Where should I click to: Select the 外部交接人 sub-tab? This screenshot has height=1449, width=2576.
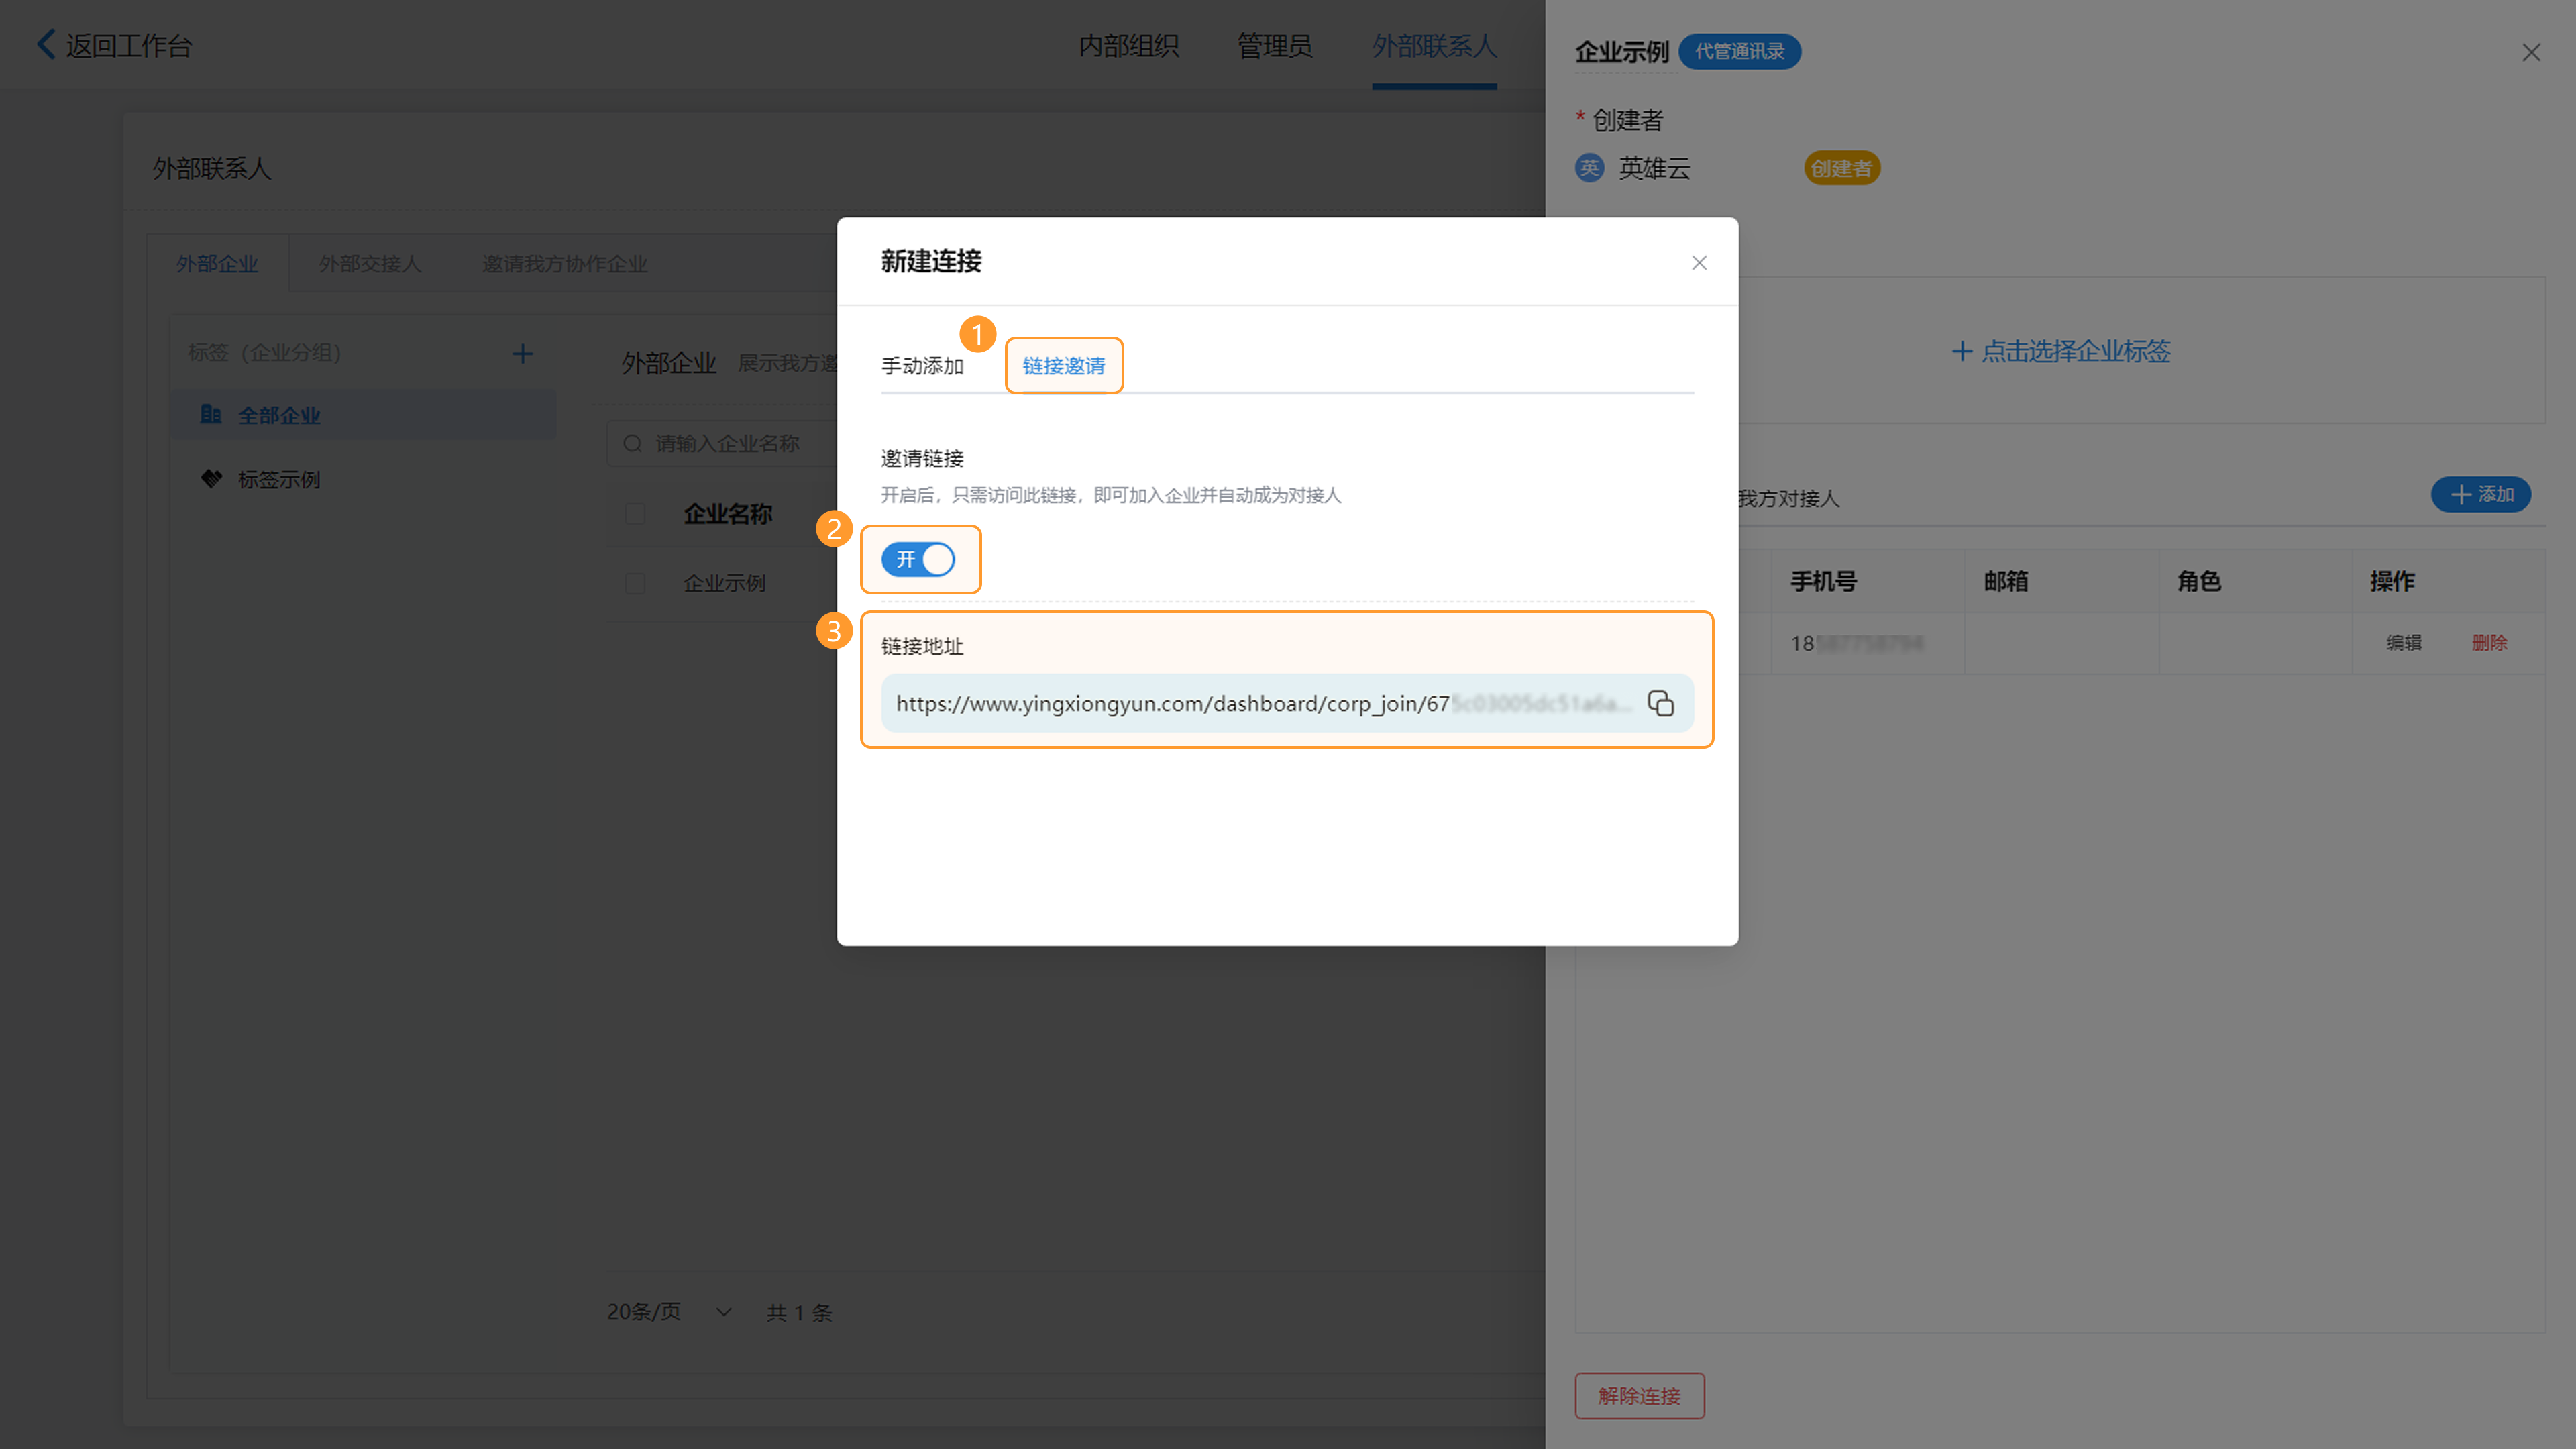tap(370, 264)
